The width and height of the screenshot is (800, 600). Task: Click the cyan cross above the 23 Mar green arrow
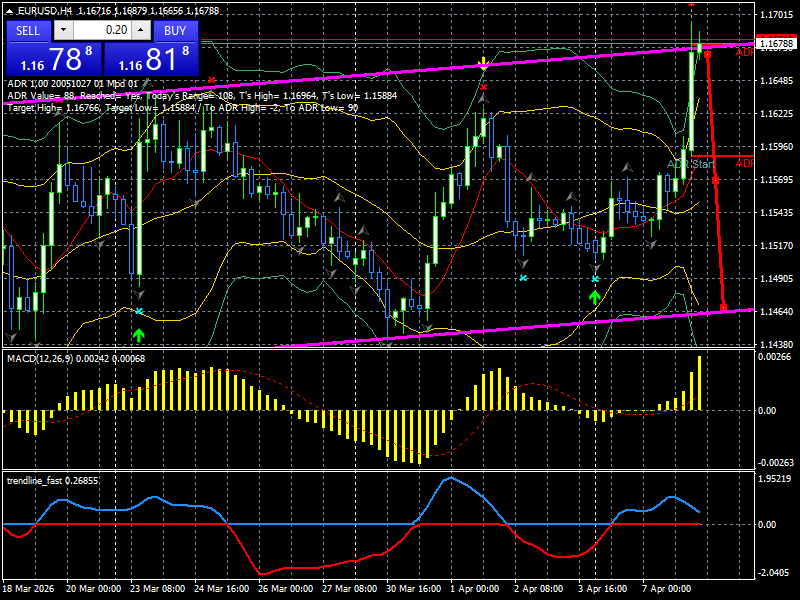tap(139, 311)
